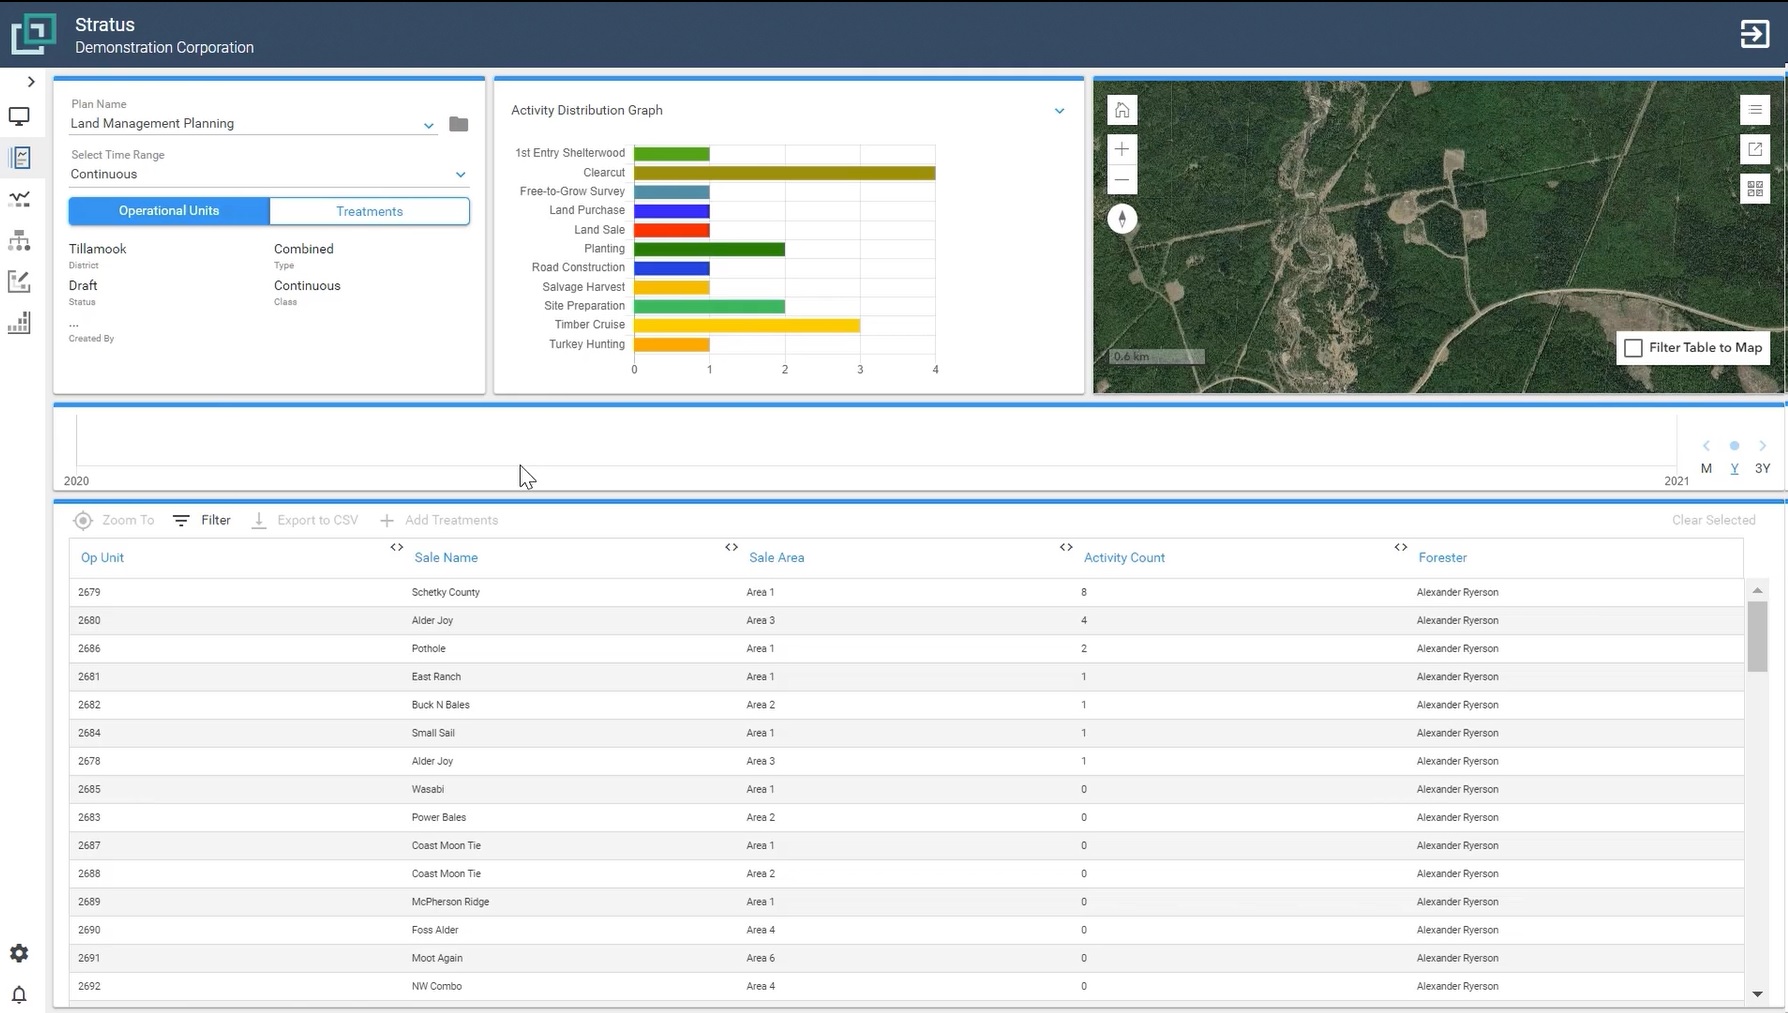The width and height of the screenshot is (1788, 1013).
Task: Collapse the Activity Distribution Graph panel
Action: click(x=1059, y=111)
